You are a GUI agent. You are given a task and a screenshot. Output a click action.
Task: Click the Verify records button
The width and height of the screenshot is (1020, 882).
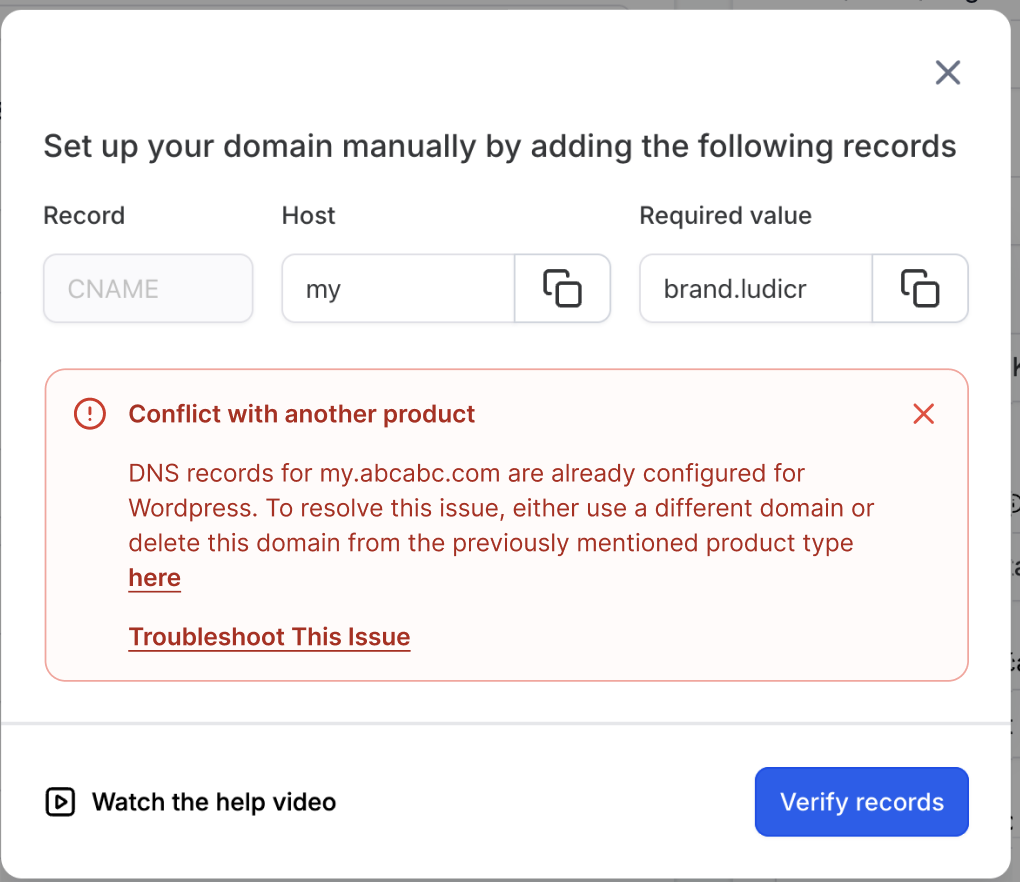[861, 801]
